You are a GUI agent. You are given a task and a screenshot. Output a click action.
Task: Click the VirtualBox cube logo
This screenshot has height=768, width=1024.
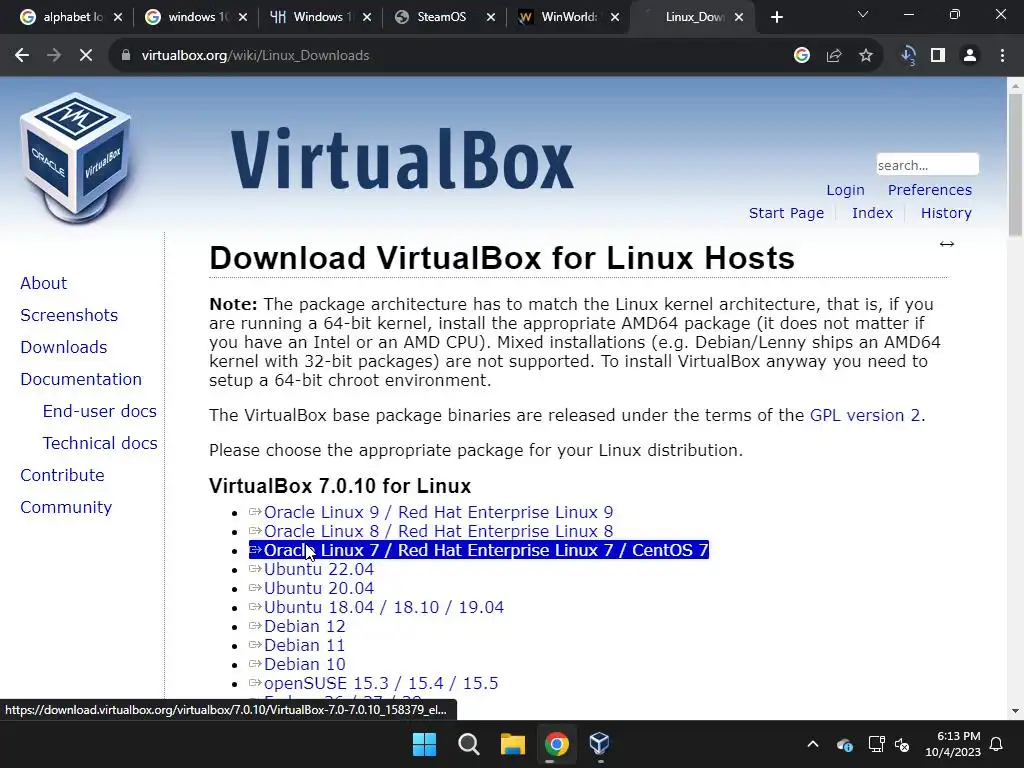coord(76,157)
